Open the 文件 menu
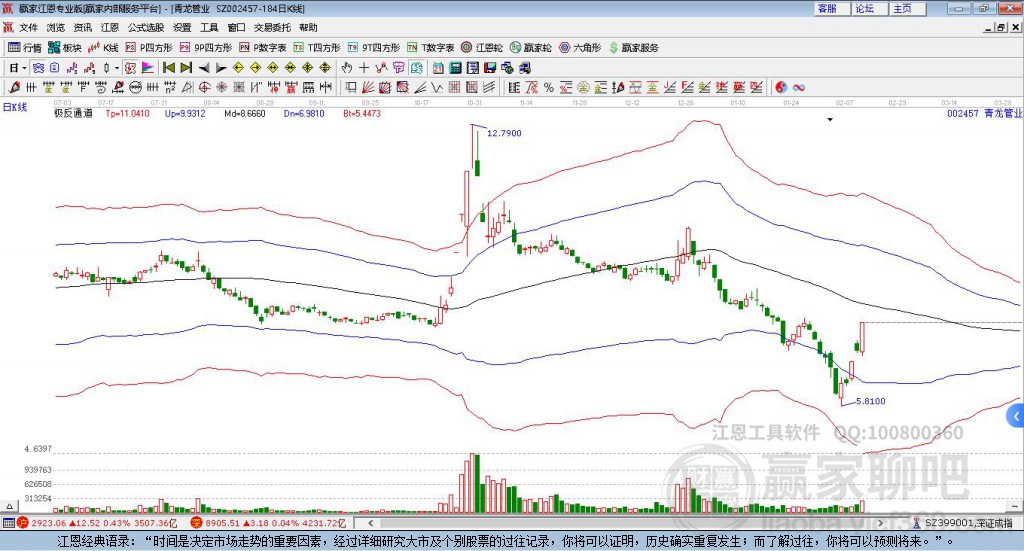Image resolution: width=1024 pixels, height=551 pixels. (x=28, y=27)
